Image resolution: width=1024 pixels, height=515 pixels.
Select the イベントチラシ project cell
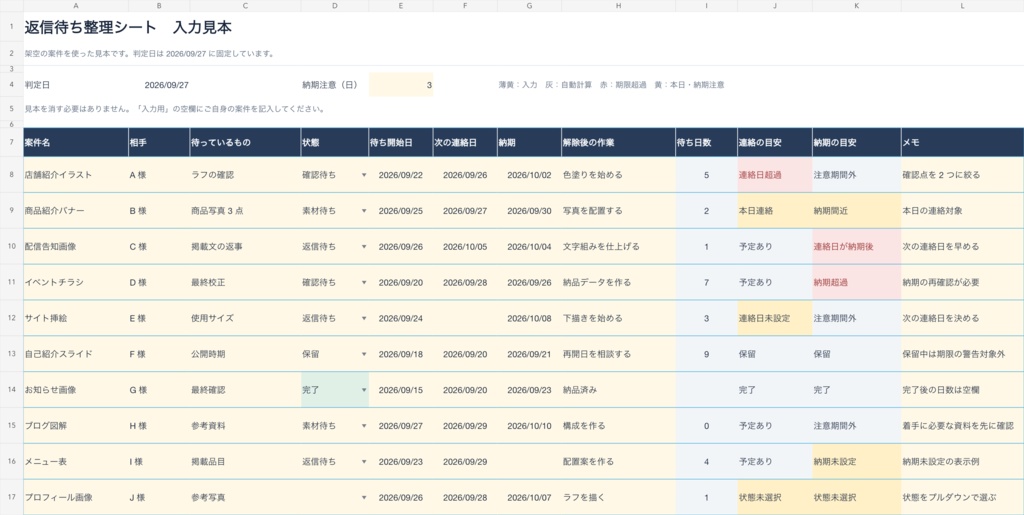click(x=76, y=283)
